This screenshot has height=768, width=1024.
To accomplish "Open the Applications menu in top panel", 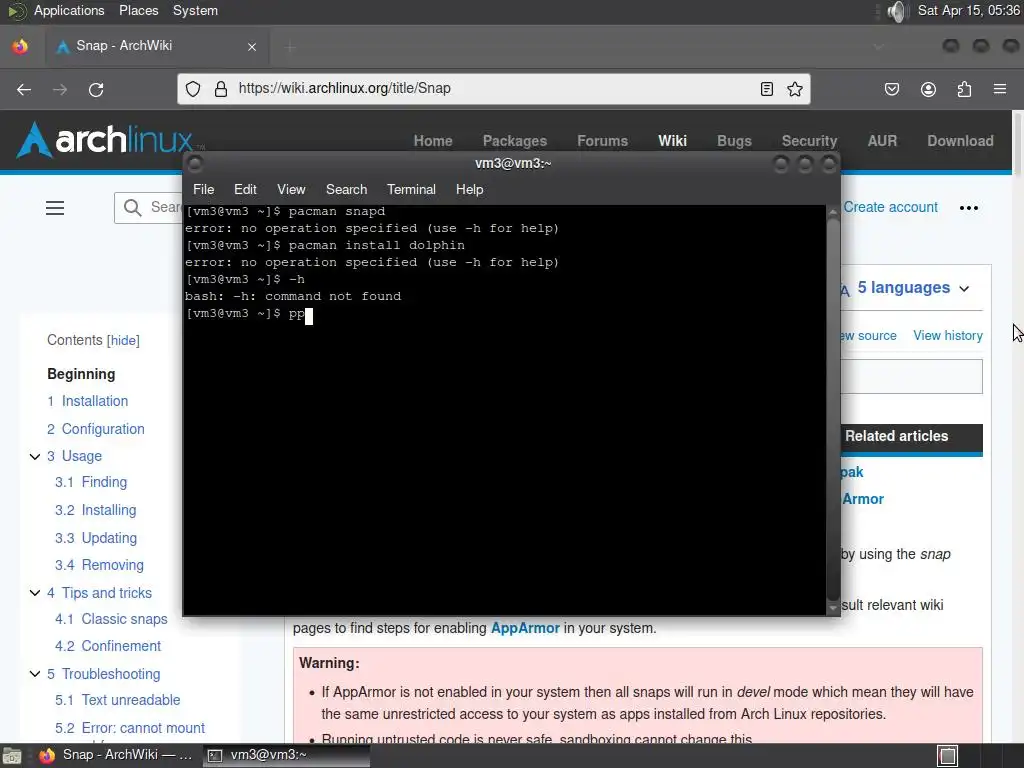I will click(69, 10).
